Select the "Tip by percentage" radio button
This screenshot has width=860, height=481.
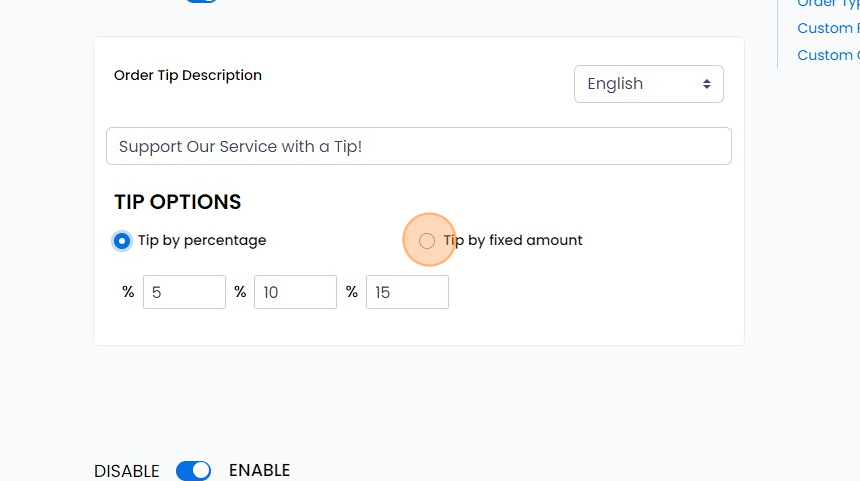122,241
